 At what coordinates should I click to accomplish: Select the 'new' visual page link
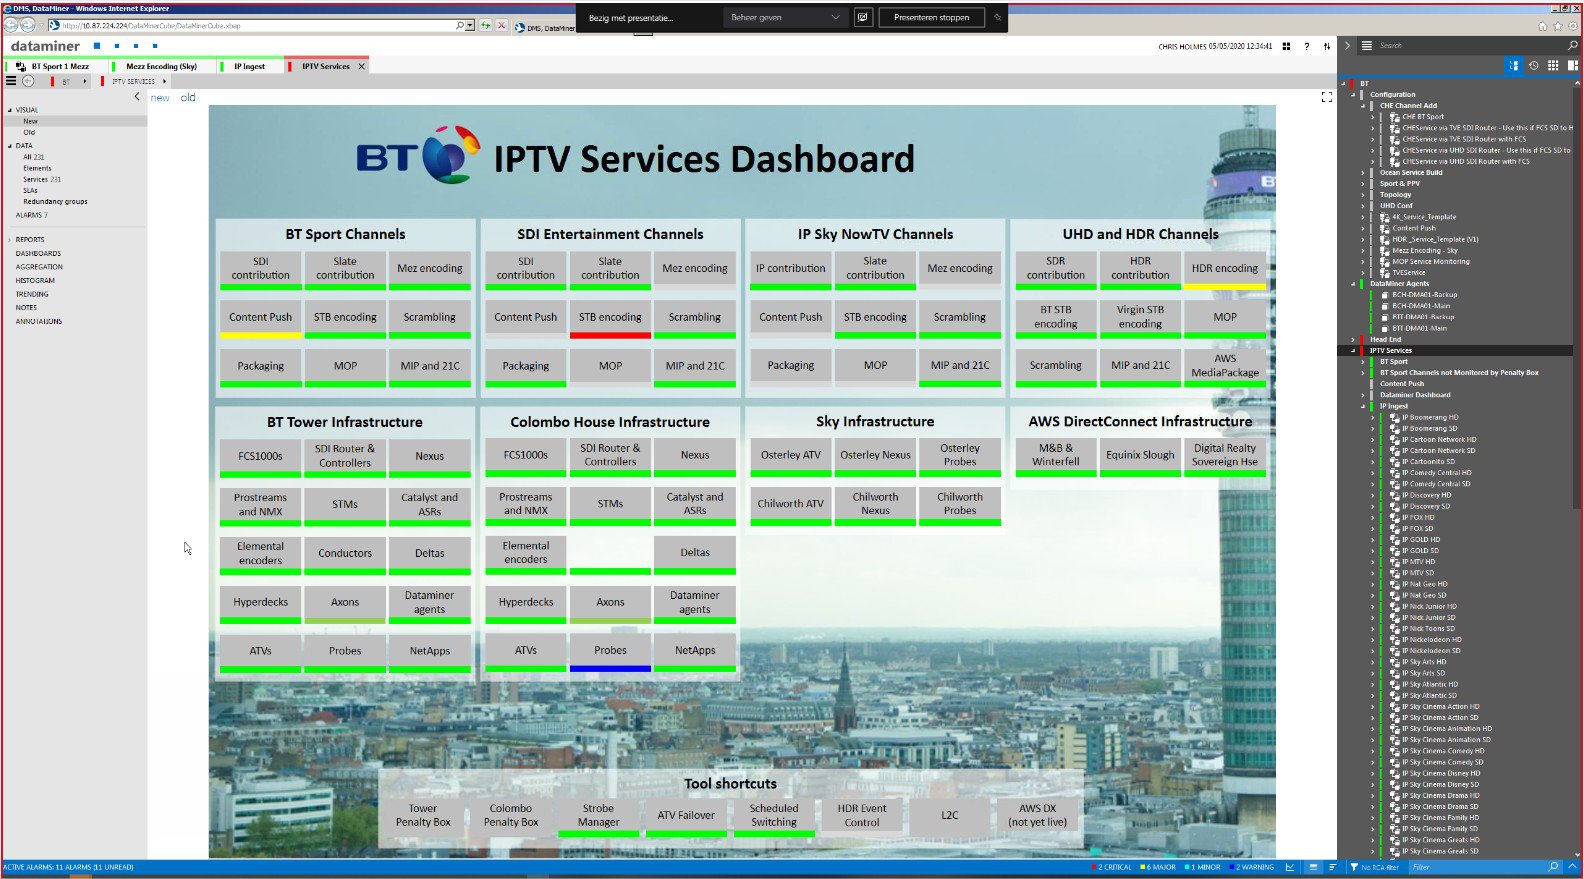[x=160, y=98]
